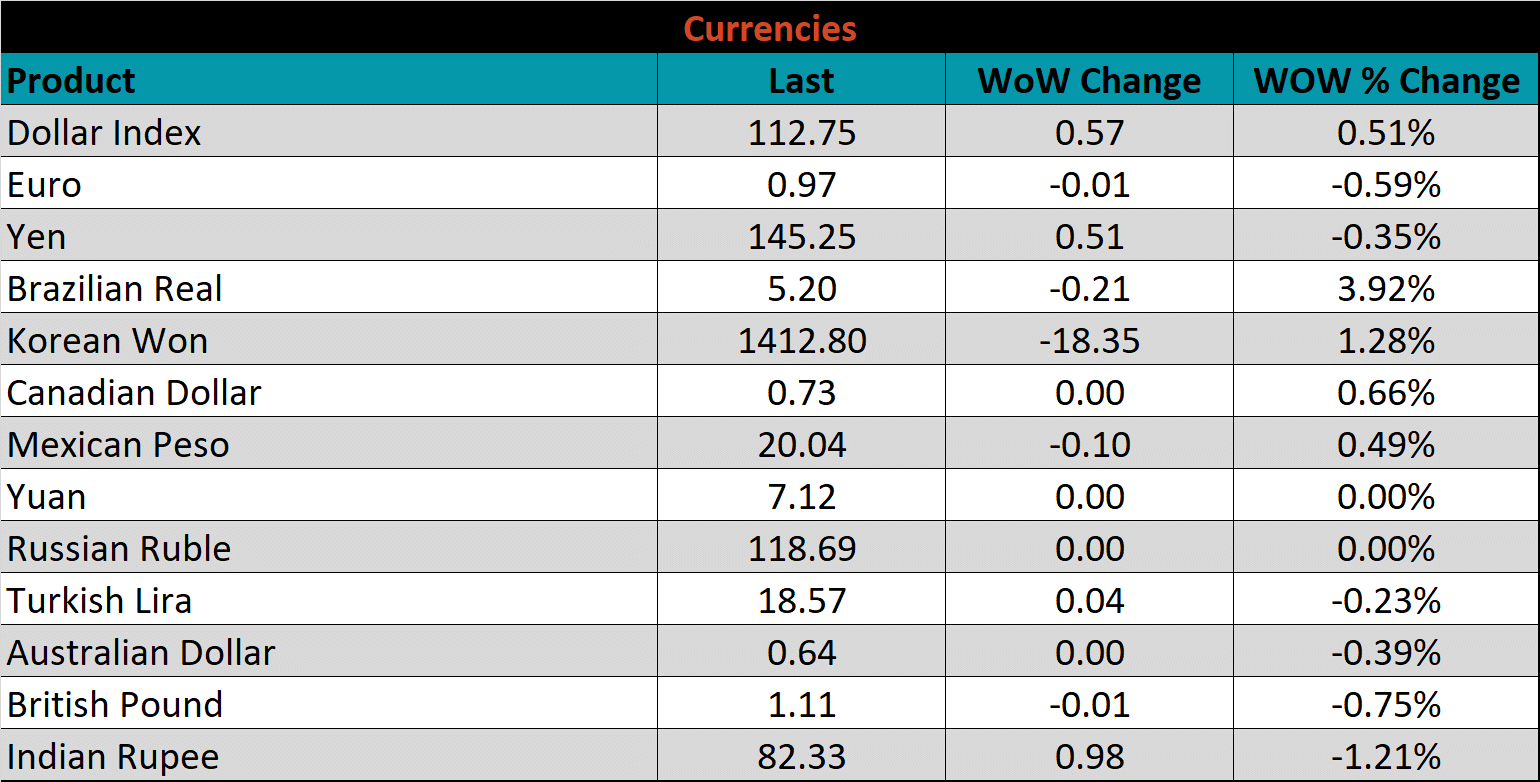Click the Indian Rupee Last value 82.33
The width and height of the screenshot is (1540, 782).
(x=801, y=756)
